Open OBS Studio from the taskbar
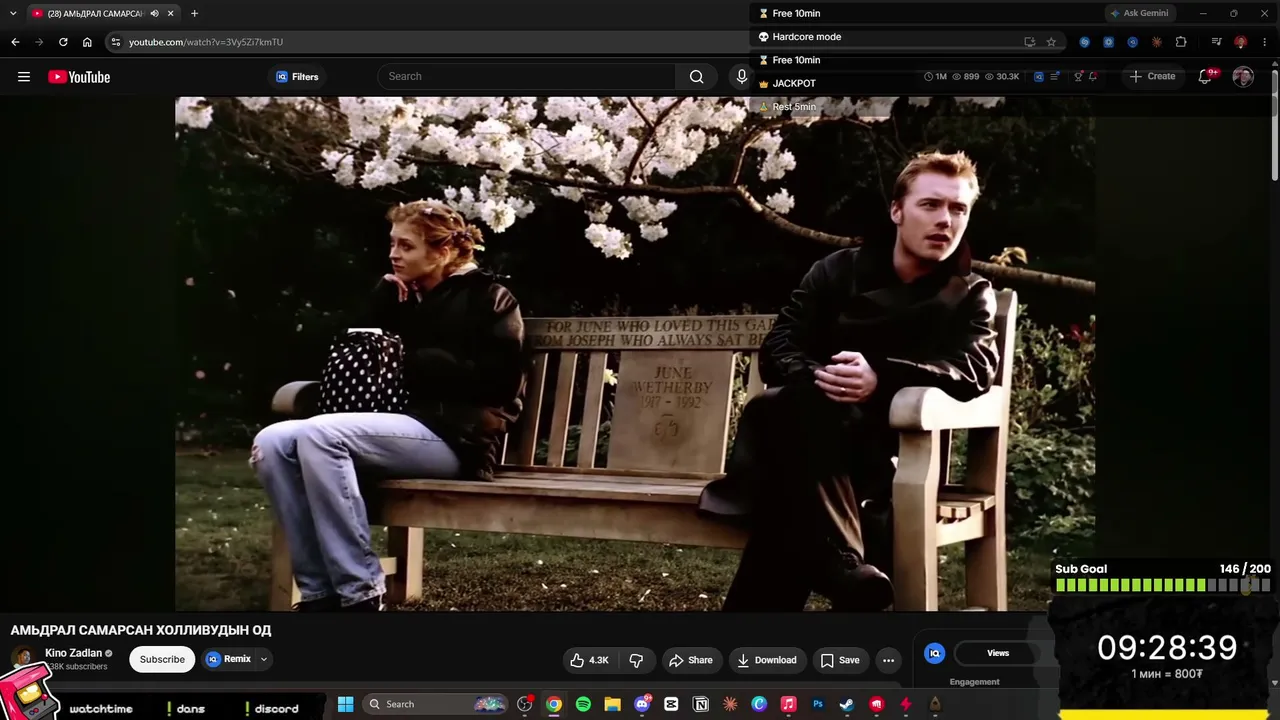Viewport: 1280px width, 720px height. coord(524,704)
